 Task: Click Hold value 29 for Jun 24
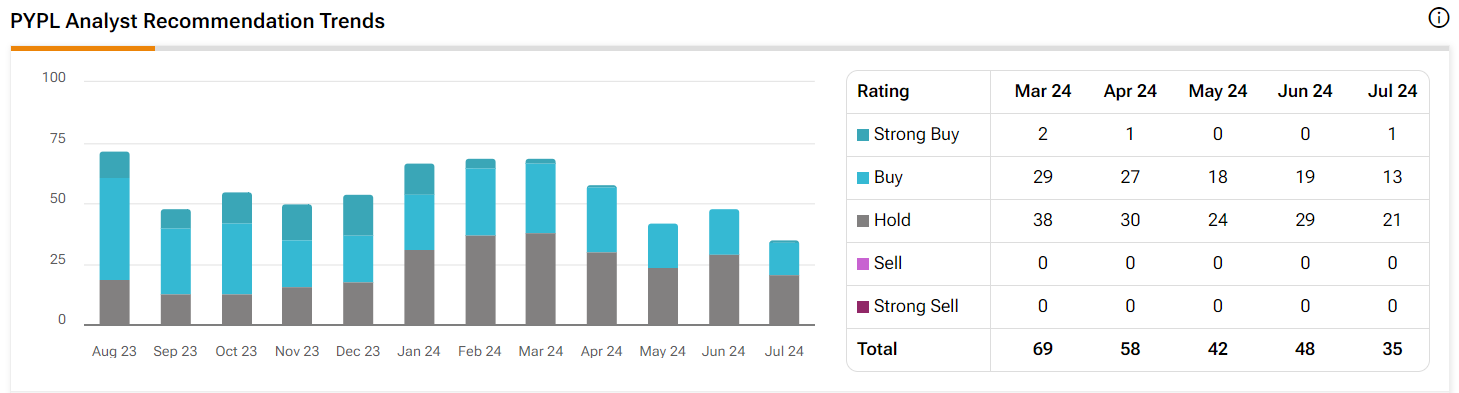(1305, 220)
